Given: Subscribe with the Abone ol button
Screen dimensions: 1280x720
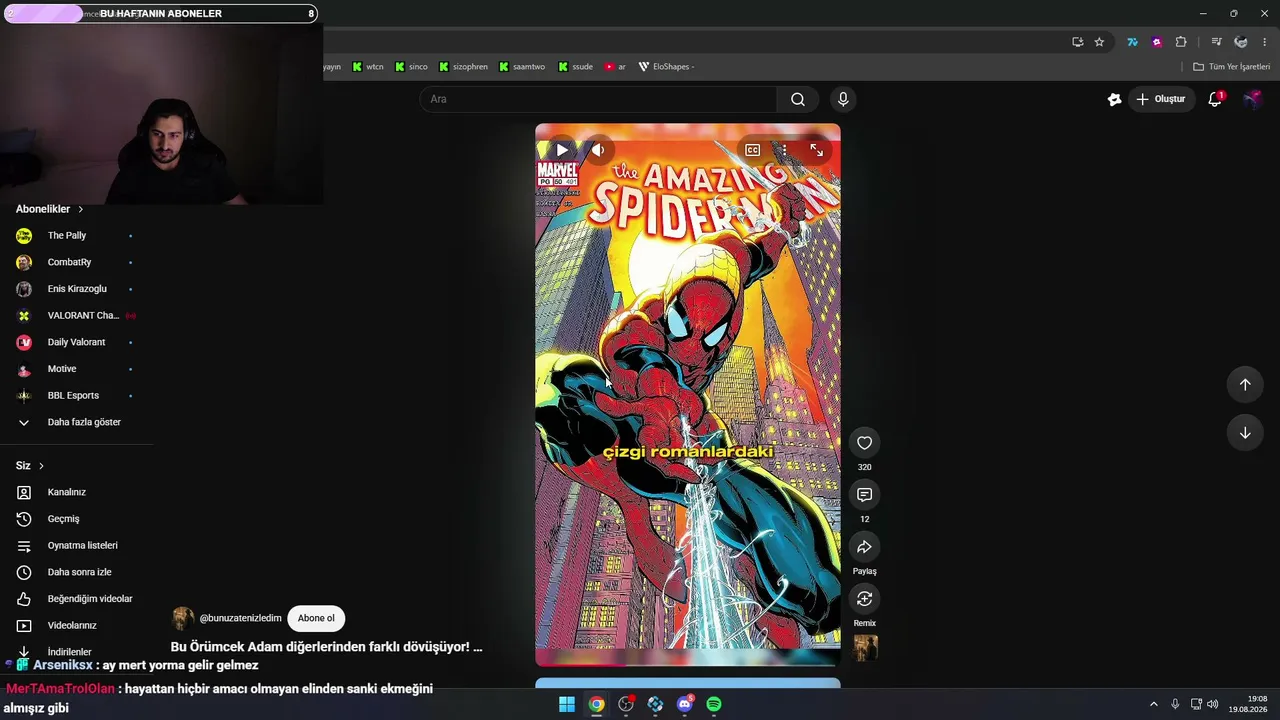Looking at the screenshot, I should (x=316, y=618).
